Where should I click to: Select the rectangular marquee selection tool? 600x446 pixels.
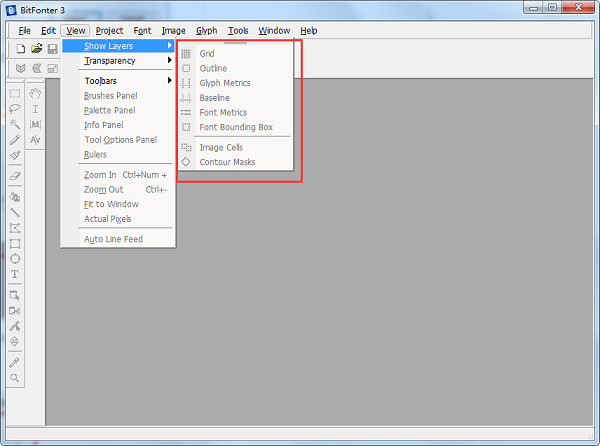[15, 93]
